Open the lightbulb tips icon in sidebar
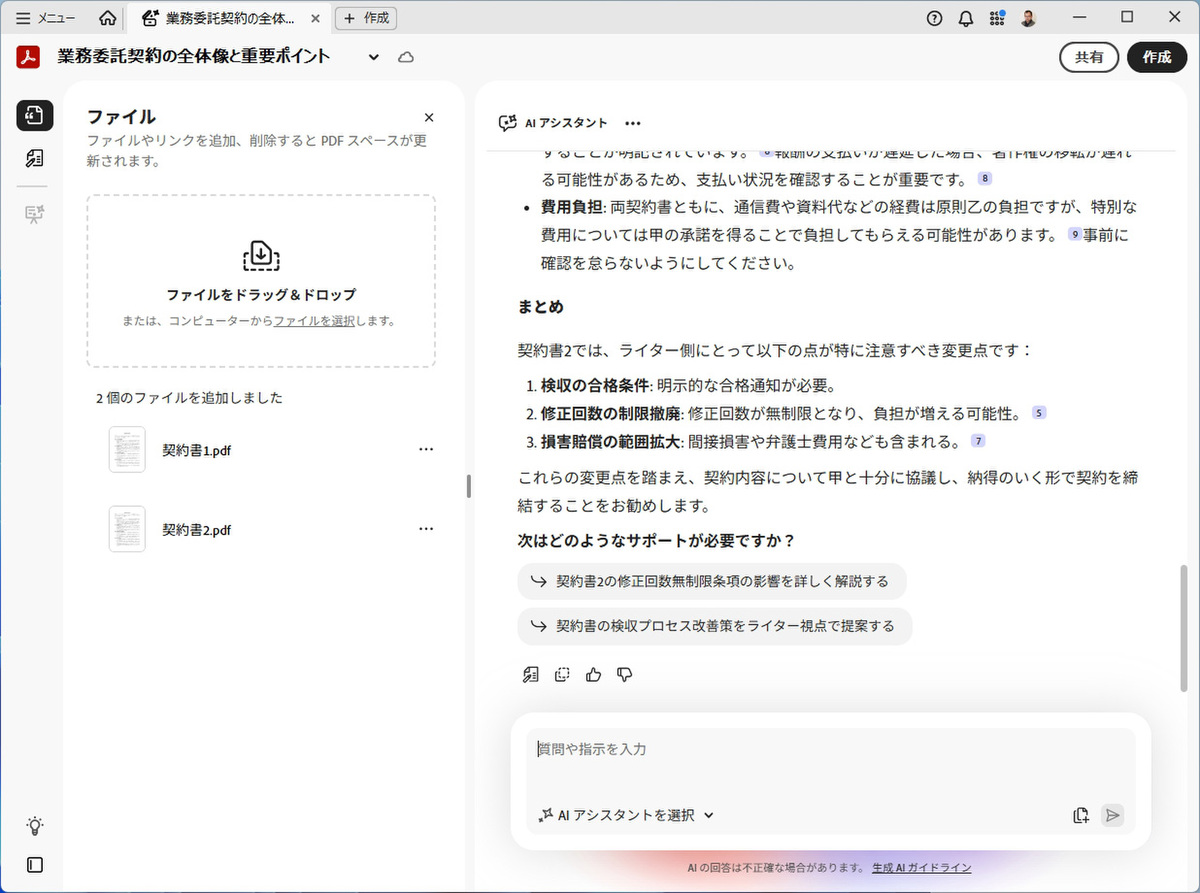Screen dimensions: 1200x893 [35, 826]
